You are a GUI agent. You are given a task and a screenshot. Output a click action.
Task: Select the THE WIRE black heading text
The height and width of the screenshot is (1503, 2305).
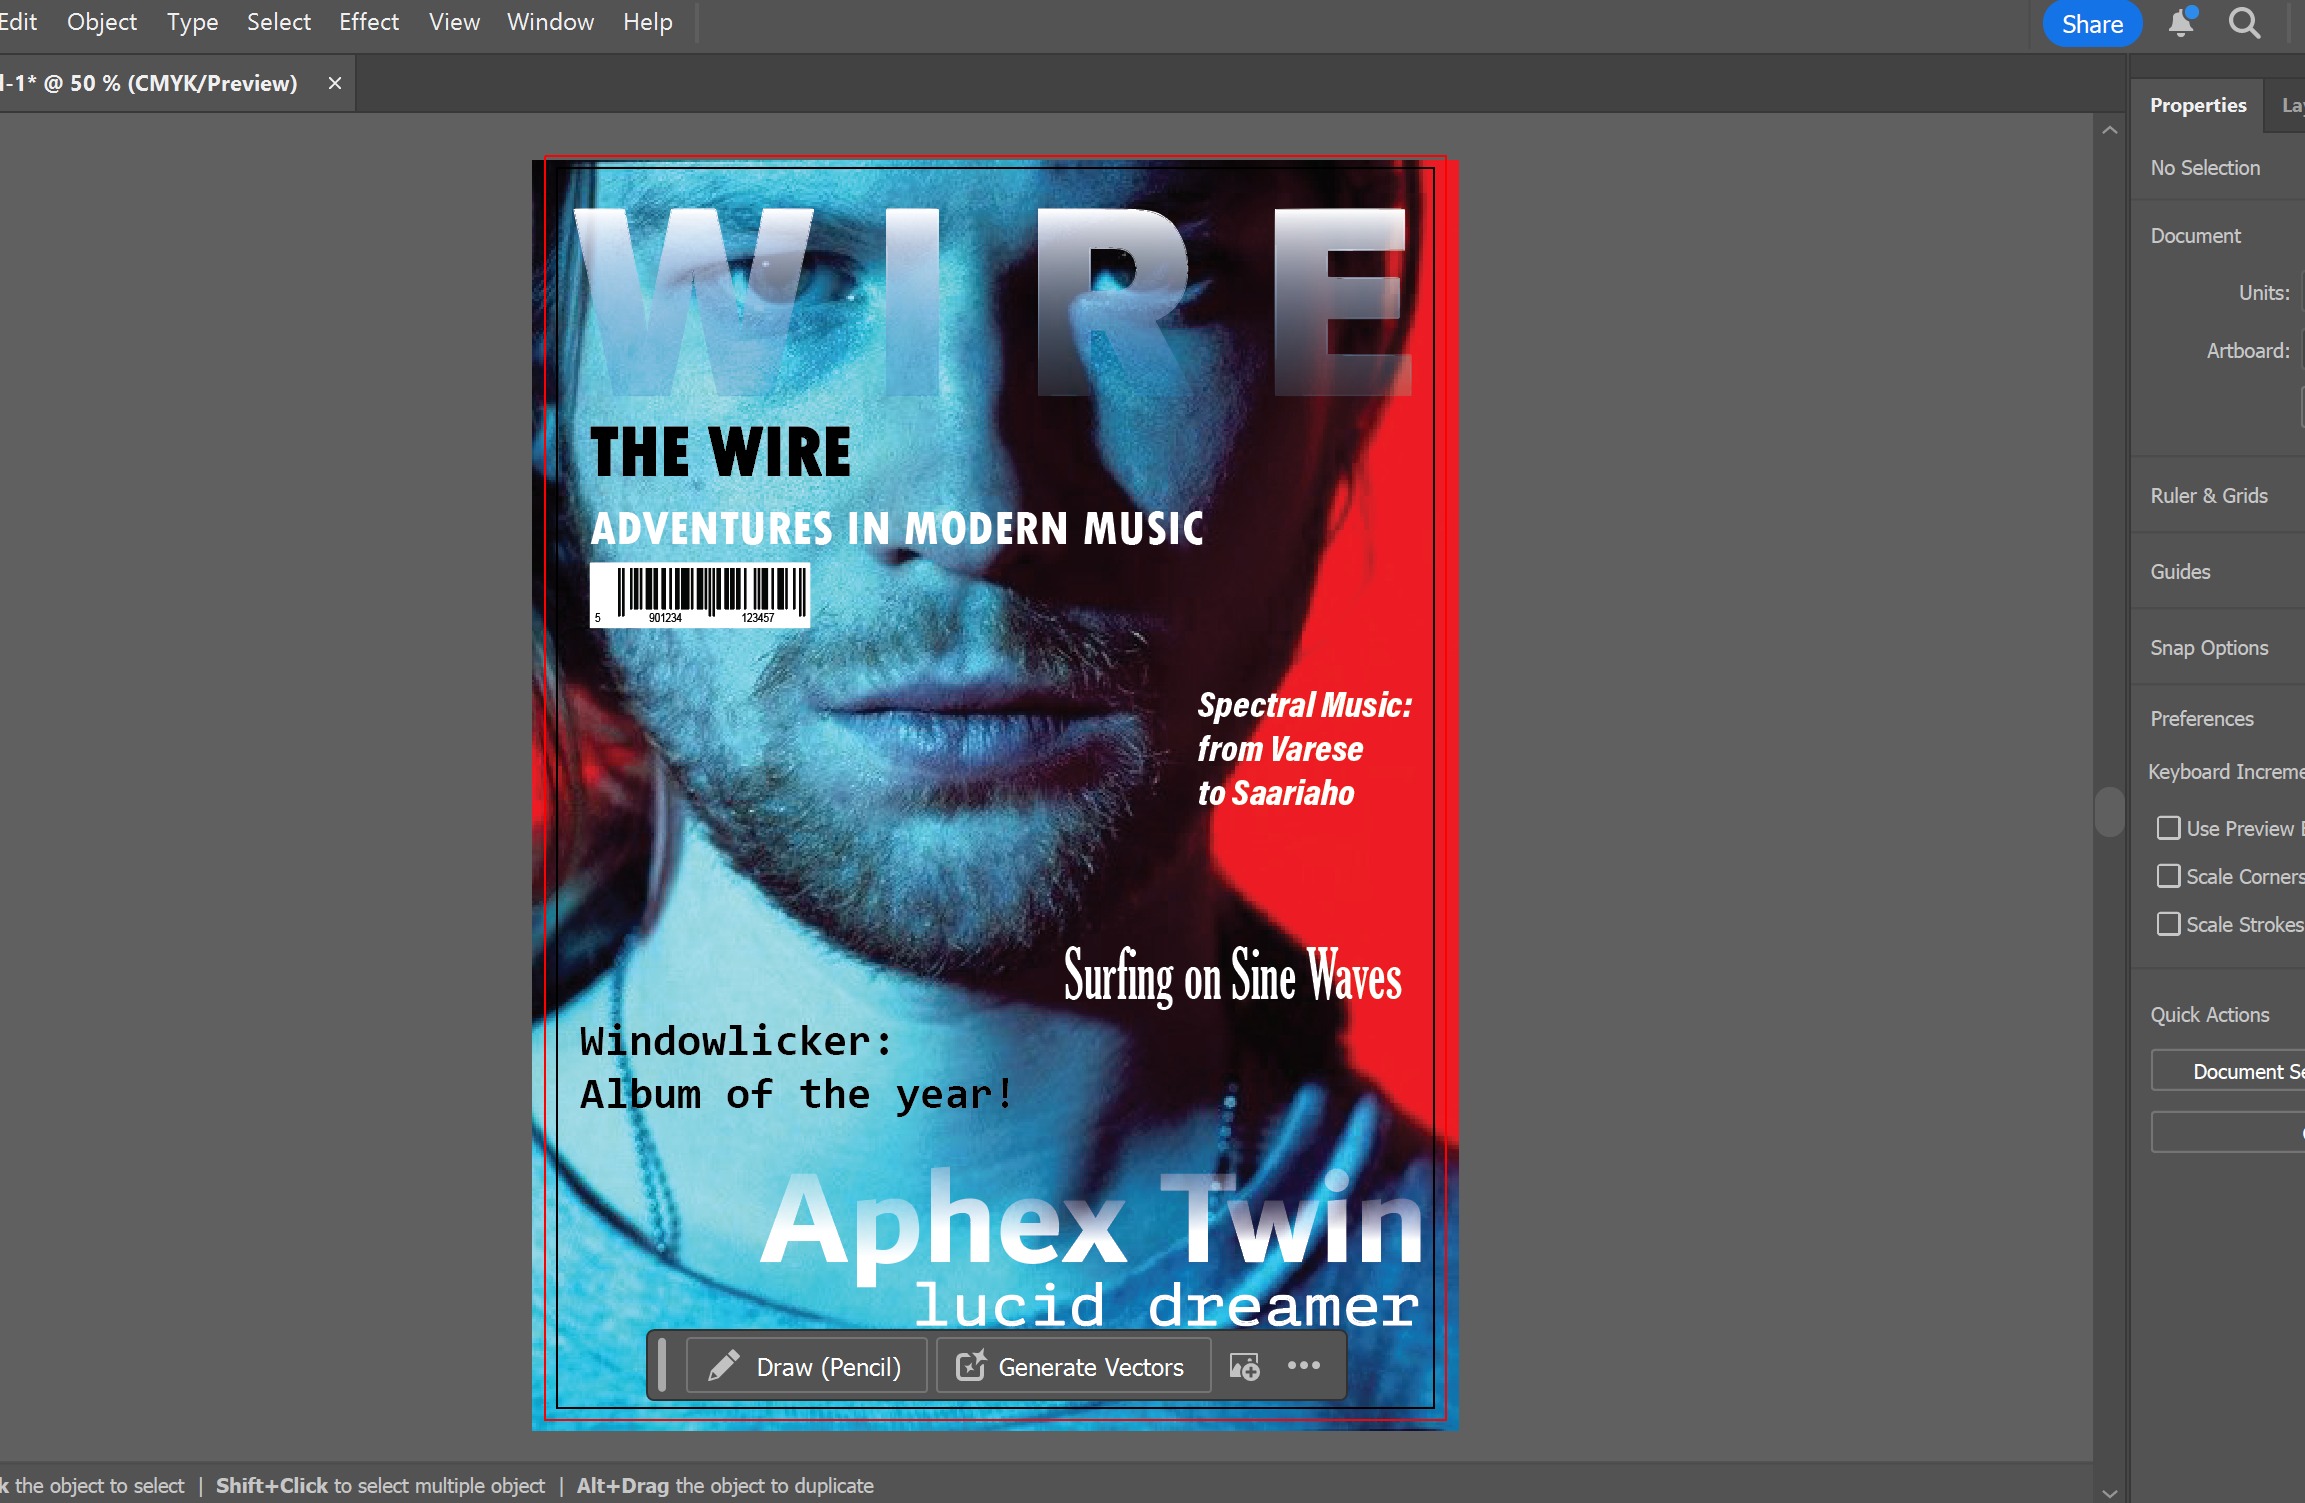tap(720, 452)
